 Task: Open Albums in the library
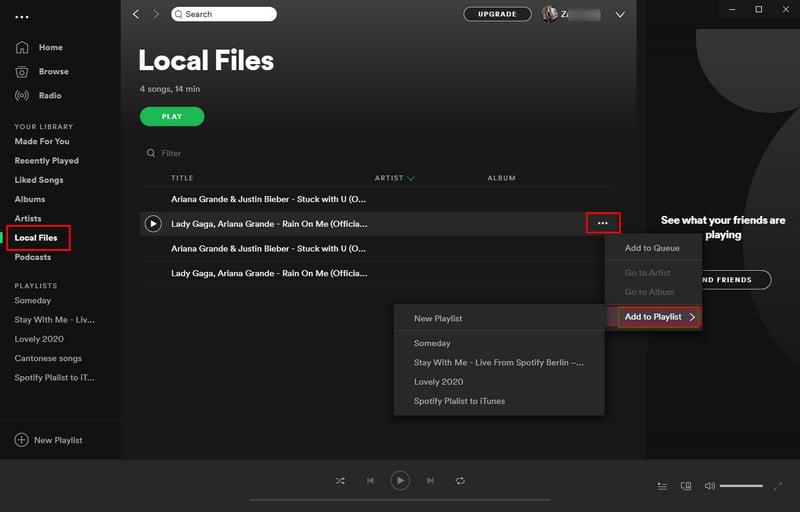[x=30, y=199]
